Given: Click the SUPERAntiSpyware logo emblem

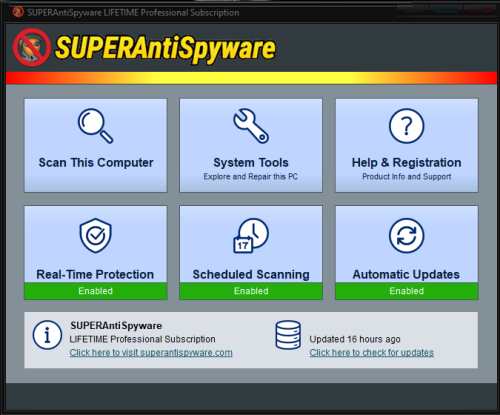Looking at the screenshot, I should 32,47.
